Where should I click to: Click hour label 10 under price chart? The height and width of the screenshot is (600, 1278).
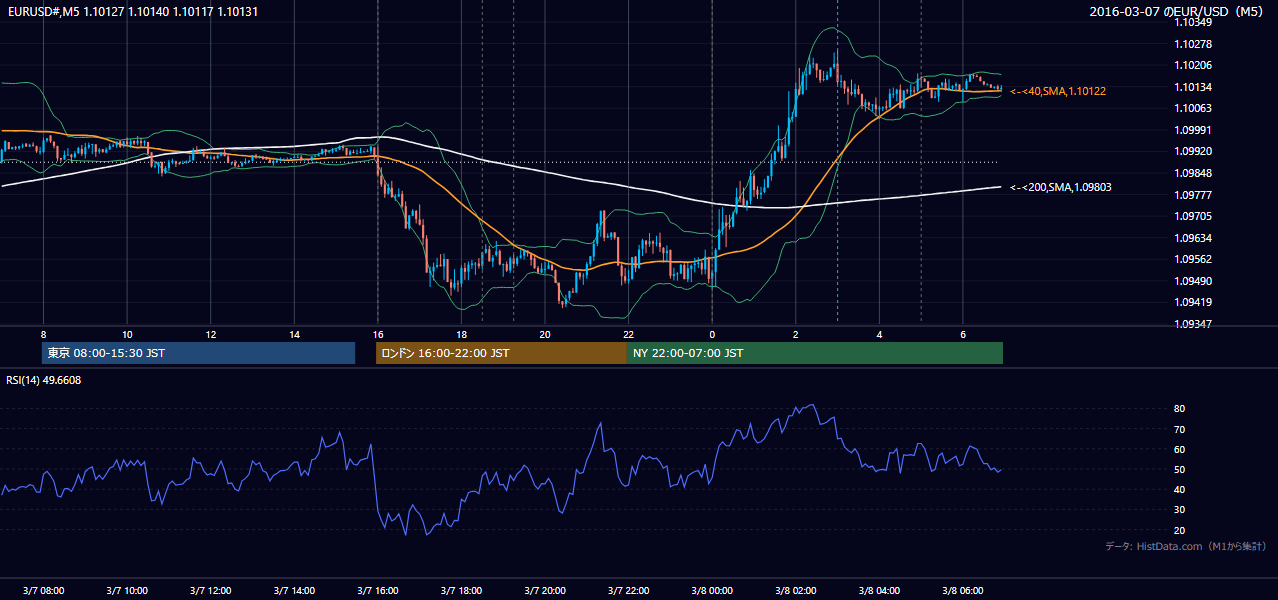point(127,334)
